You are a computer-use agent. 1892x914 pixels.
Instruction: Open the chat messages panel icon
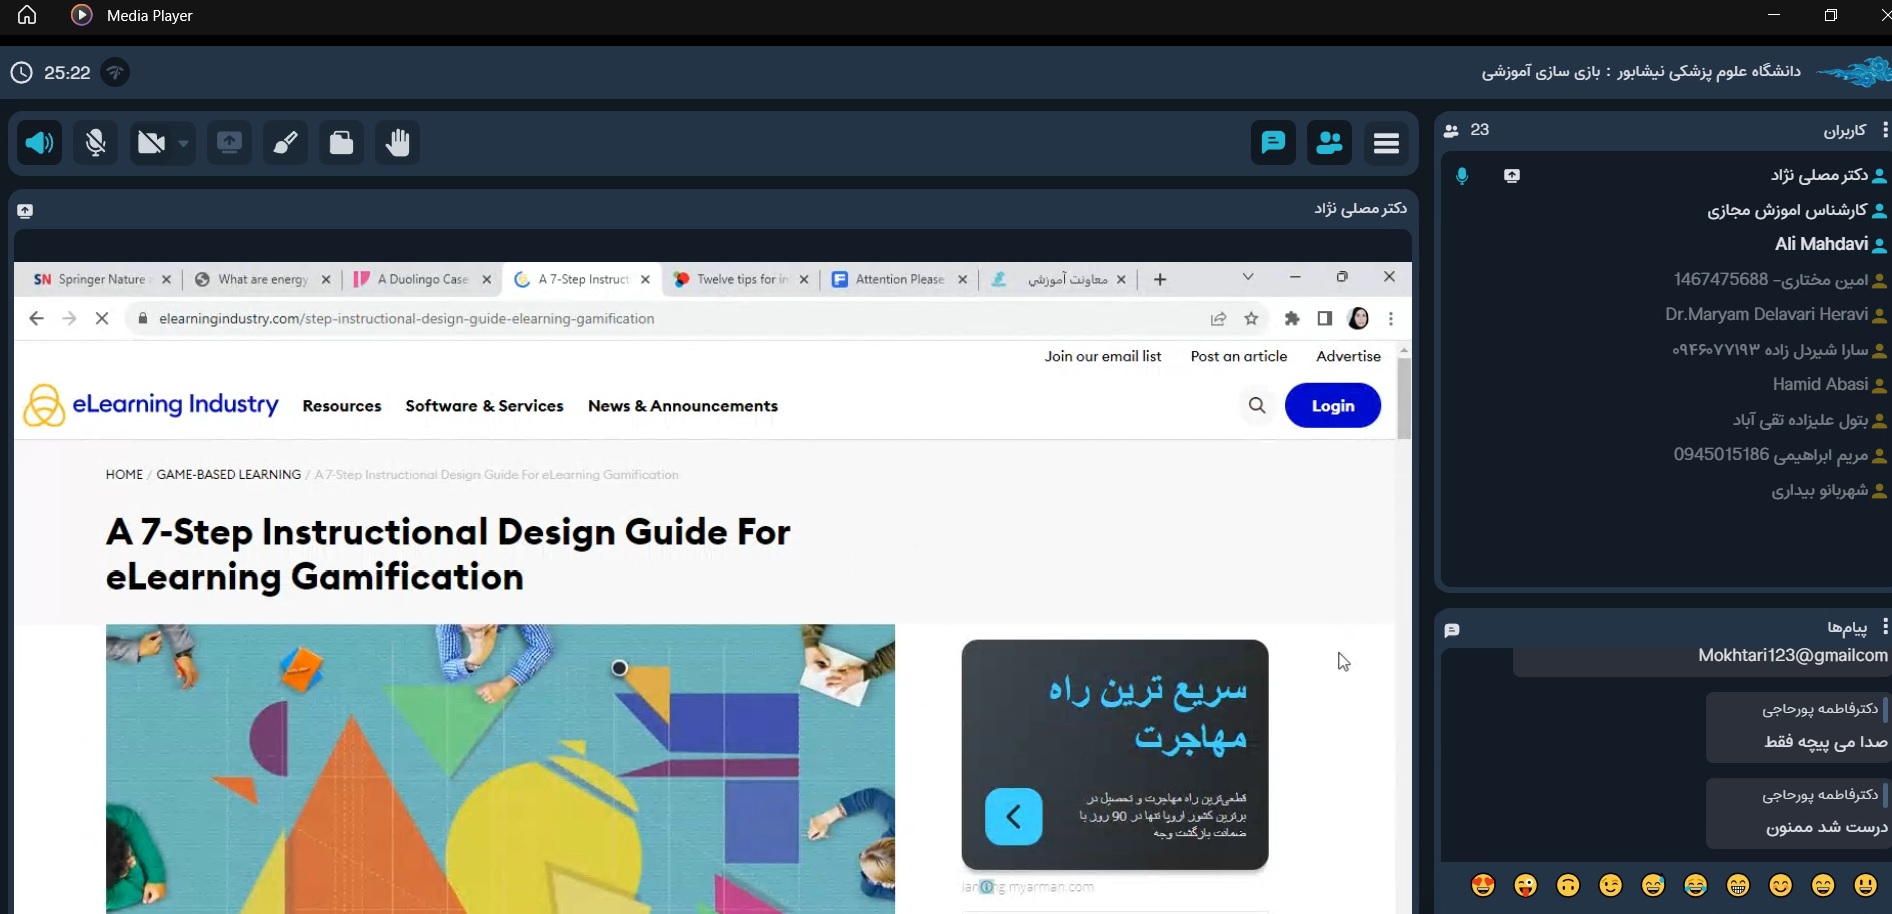tap(1273, 143)
